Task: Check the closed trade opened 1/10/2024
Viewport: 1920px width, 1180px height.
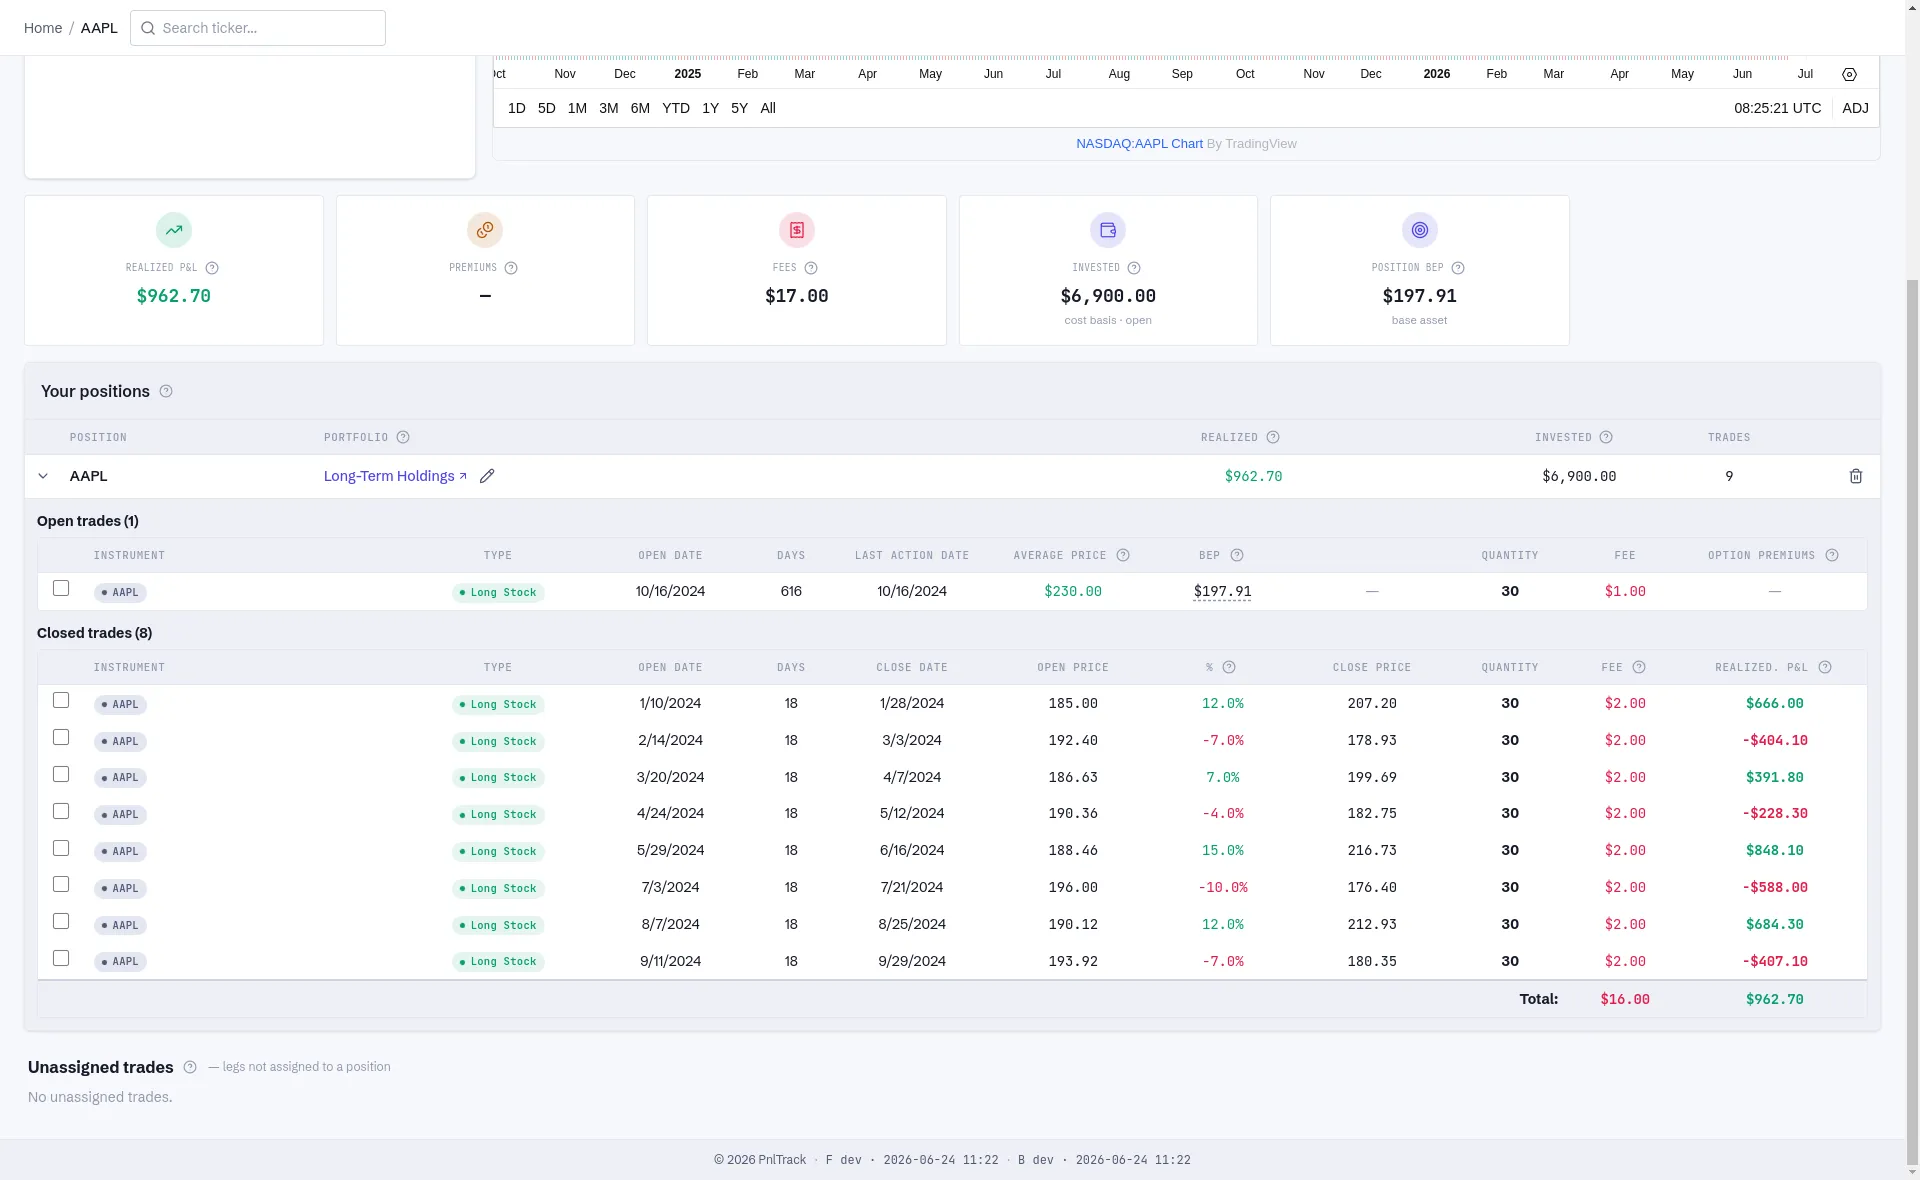Action: [61, 700]
